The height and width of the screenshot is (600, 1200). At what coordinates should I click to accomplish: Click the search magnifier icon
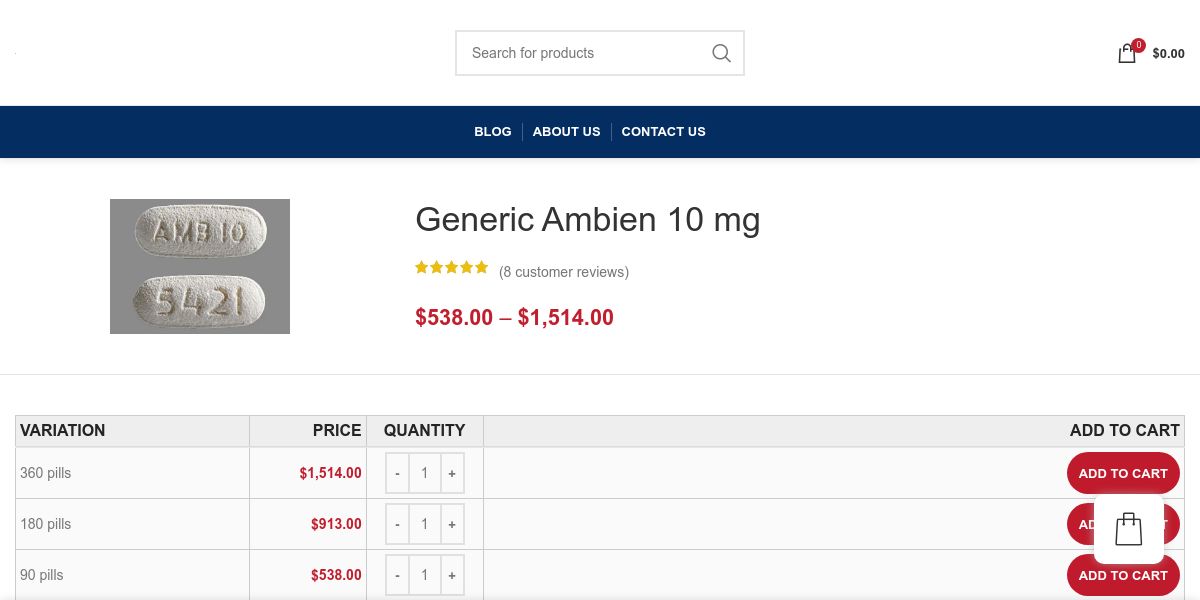[x=721, y=53]
